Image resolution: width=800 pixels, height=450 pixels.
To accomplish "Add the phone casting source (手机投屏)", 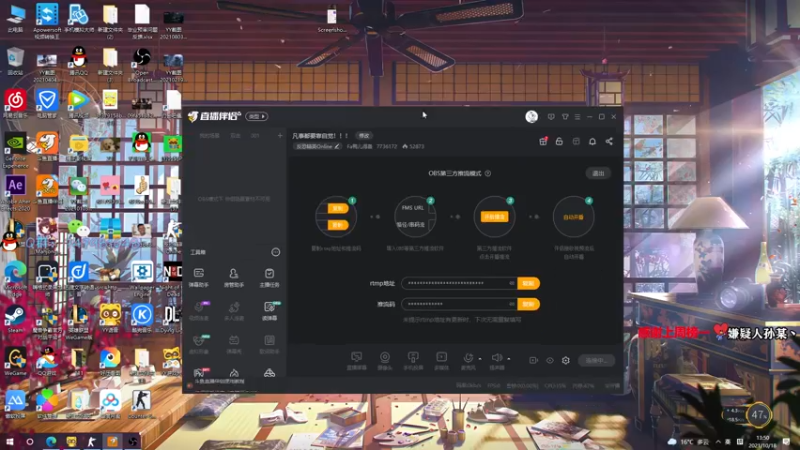I will point(413,360).
